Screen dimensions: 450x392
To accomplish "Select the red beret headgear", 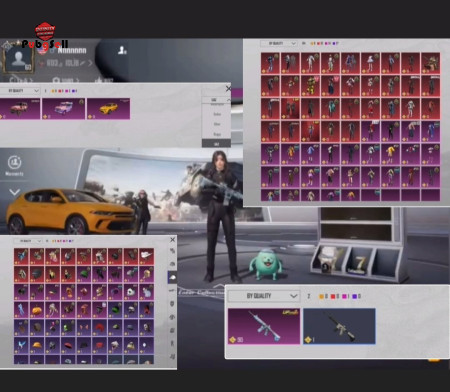I will click(68, 346).
